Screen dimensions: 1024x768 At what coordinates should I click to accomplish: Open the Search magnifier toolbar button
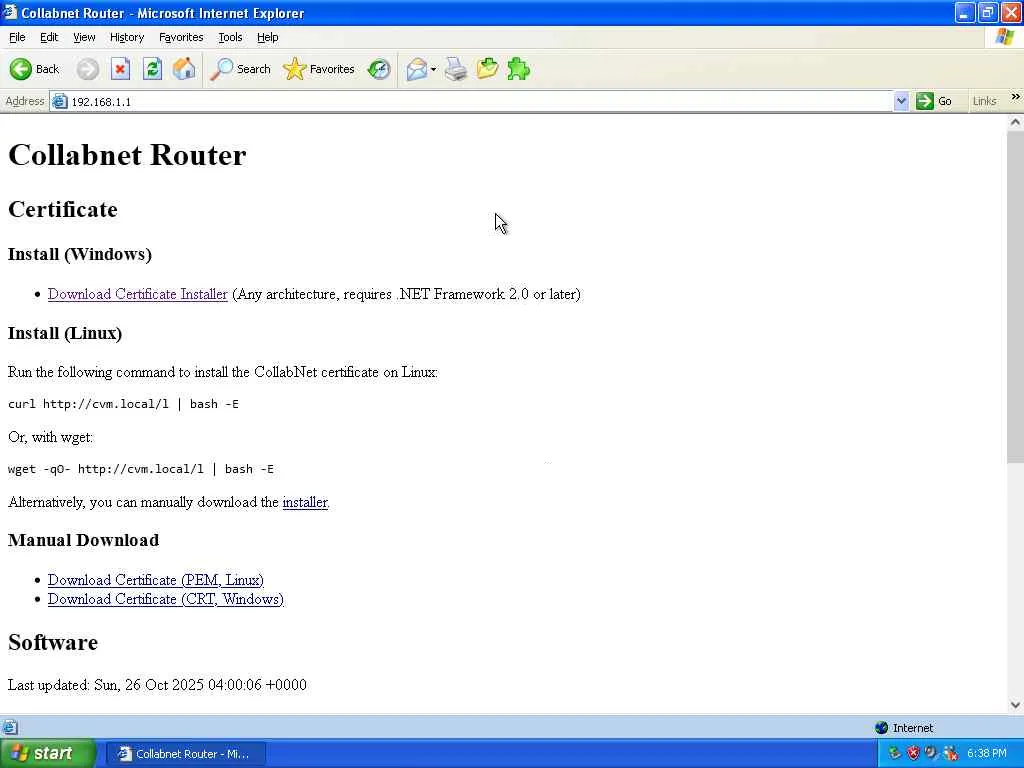(240, 69)
